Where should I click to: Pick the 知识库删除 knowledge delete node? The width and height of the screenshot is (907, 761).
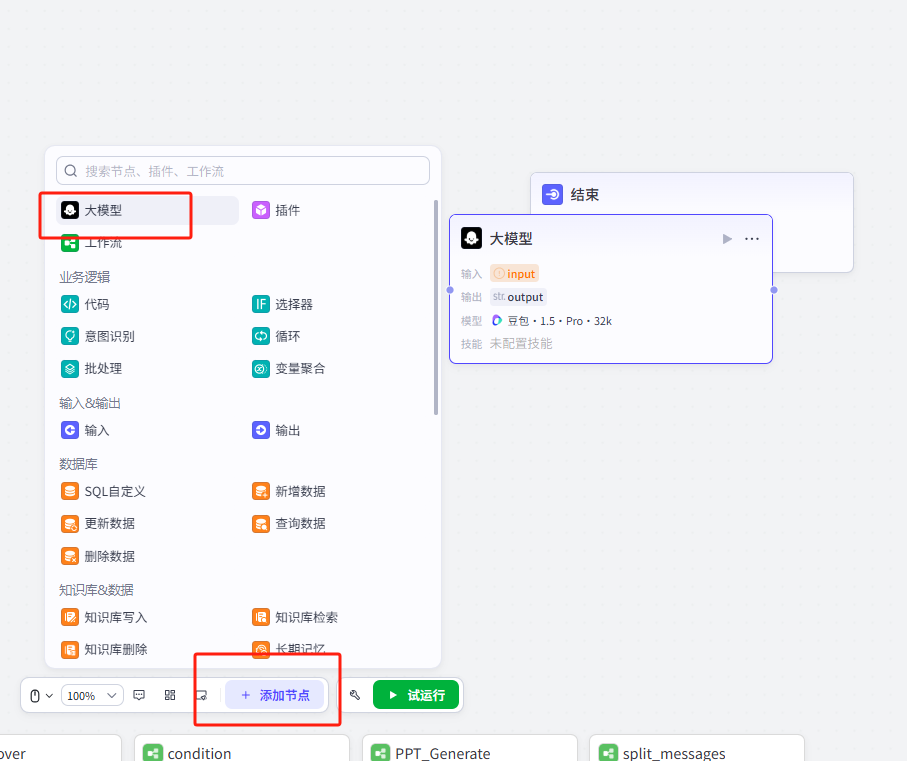(104, 649)
